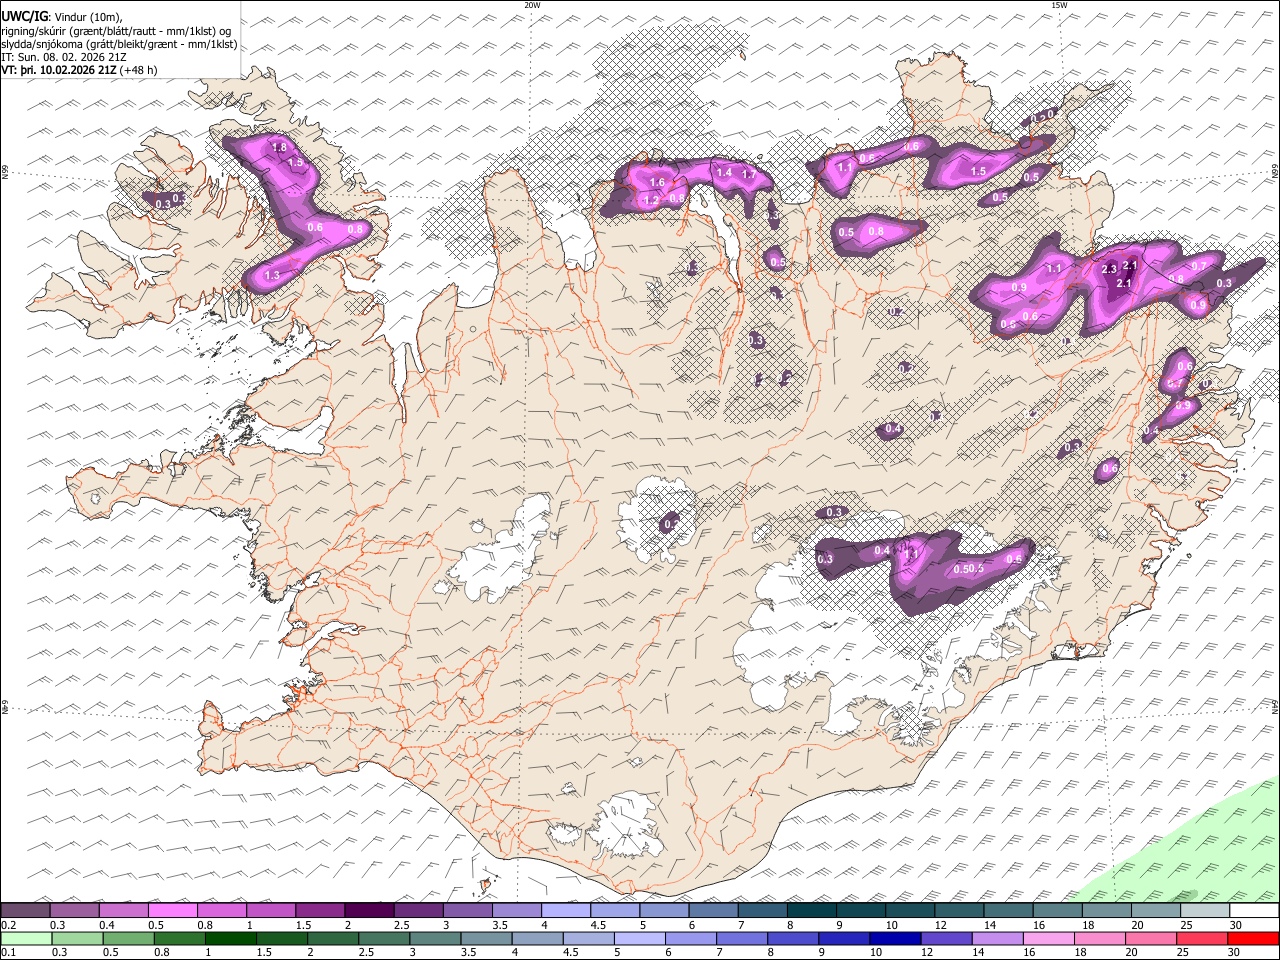Click the bright red rain swatch after 30
This screenshot has width=1280, height=960.
1253,939
